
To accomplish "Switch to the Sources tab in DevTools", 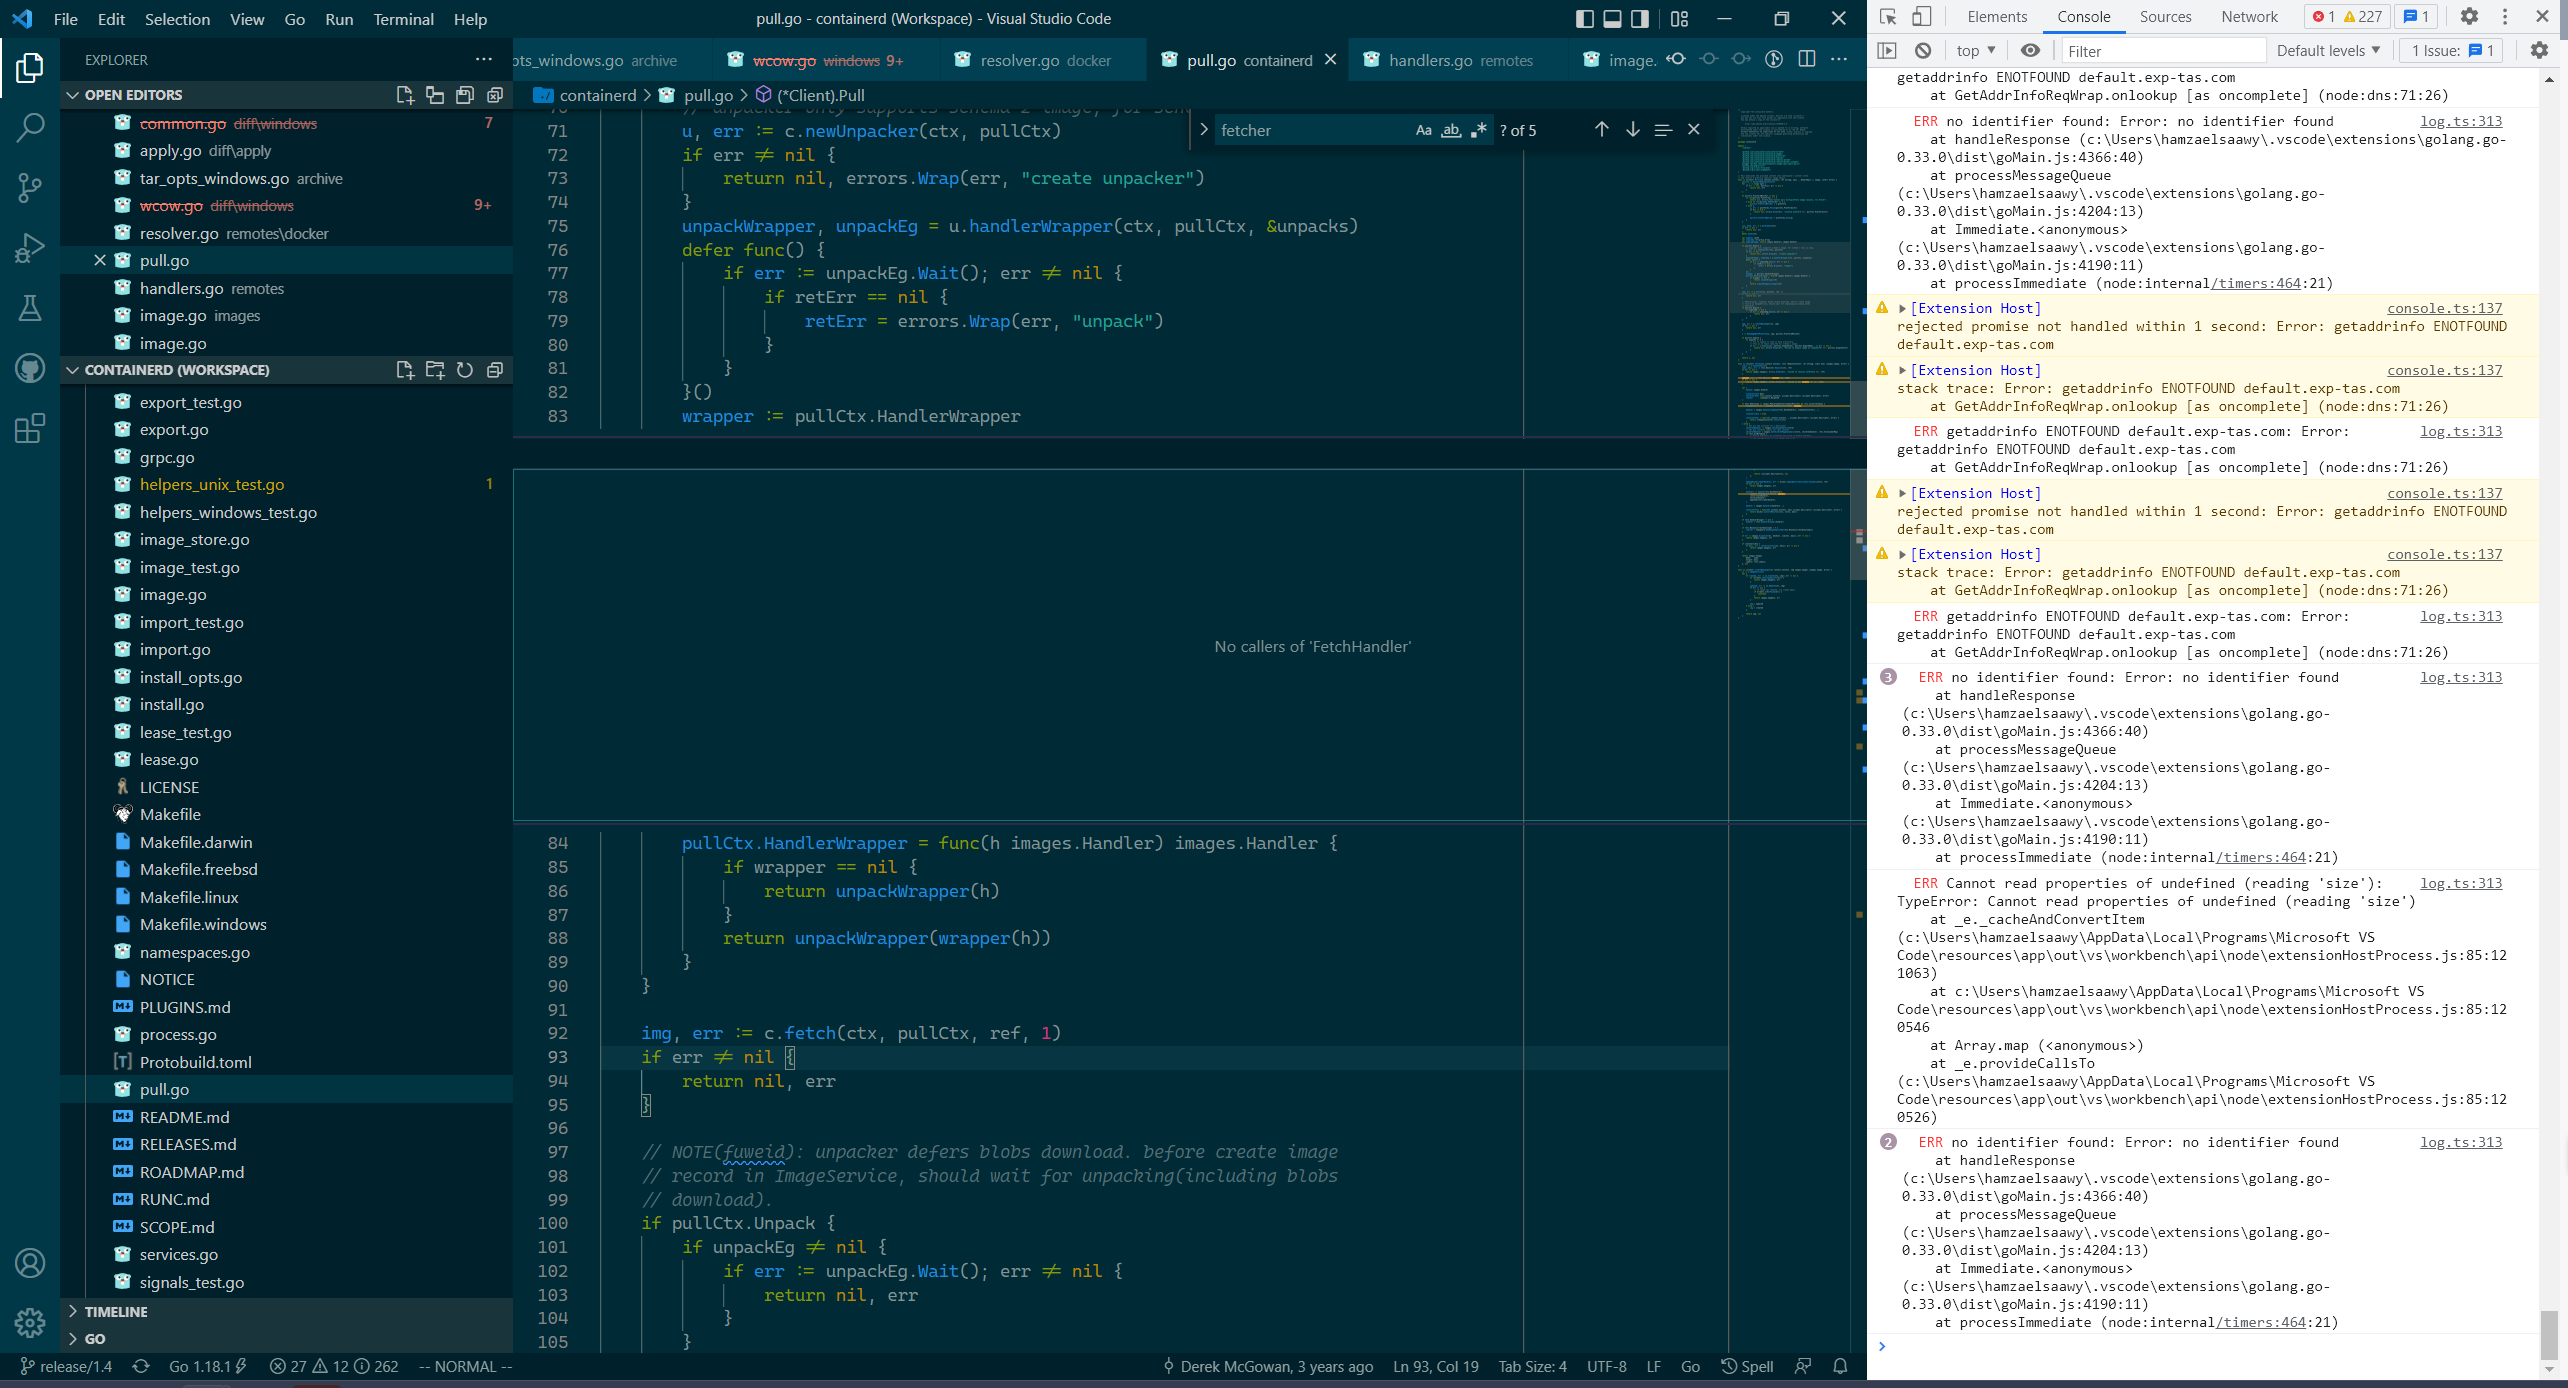I will pos(2165,16).
